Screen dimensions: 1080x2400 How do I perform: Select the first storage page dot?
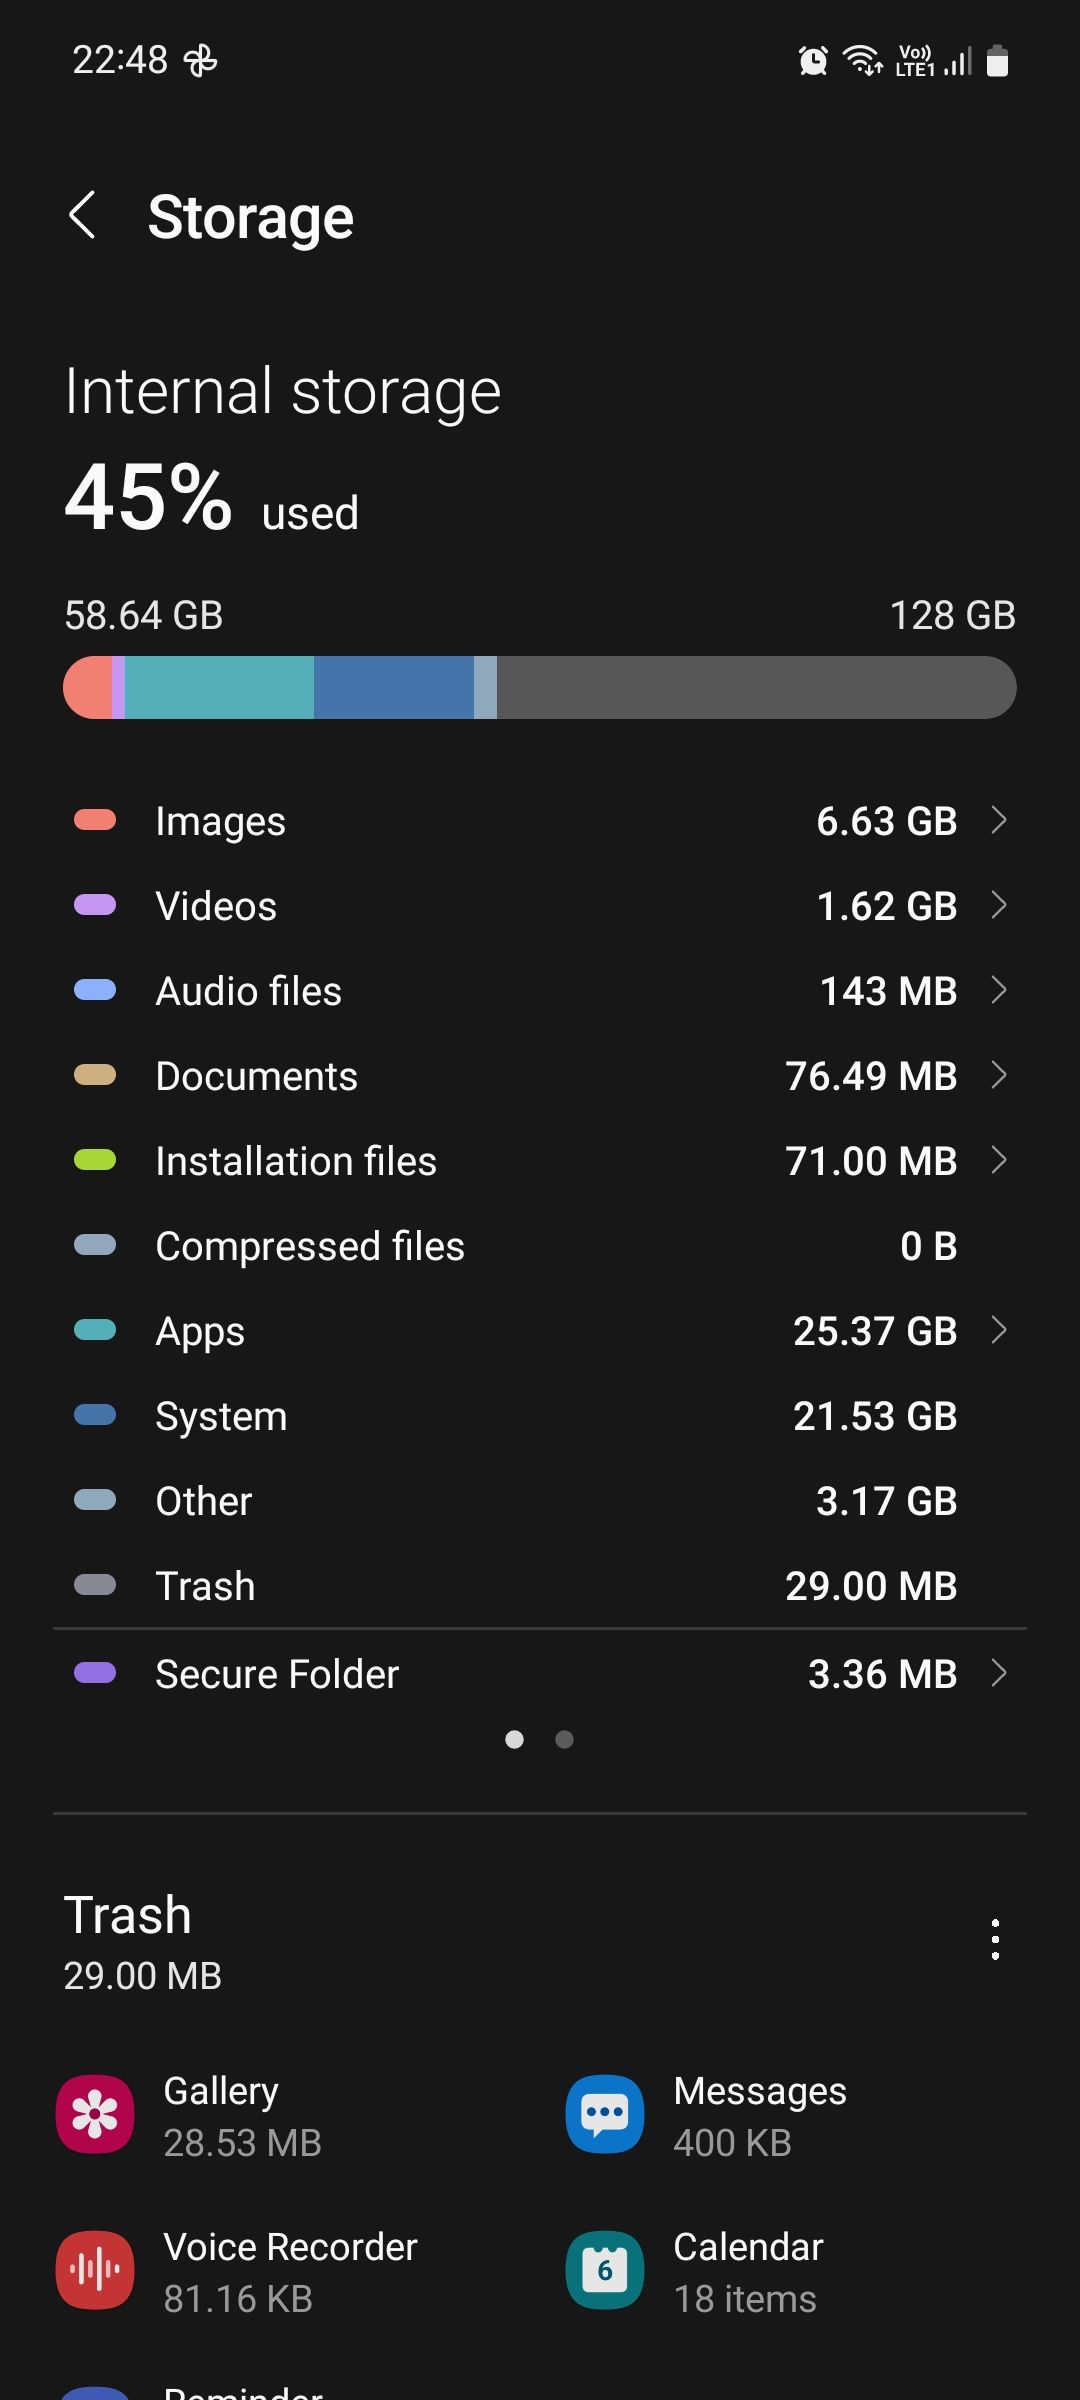(x=515, y=1740)
